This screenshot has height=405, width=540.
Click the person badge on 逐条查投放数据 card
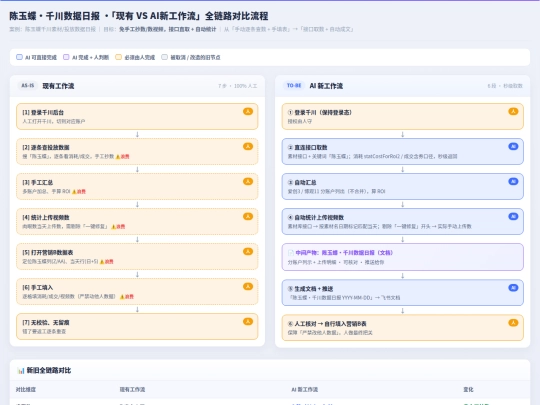248,147
